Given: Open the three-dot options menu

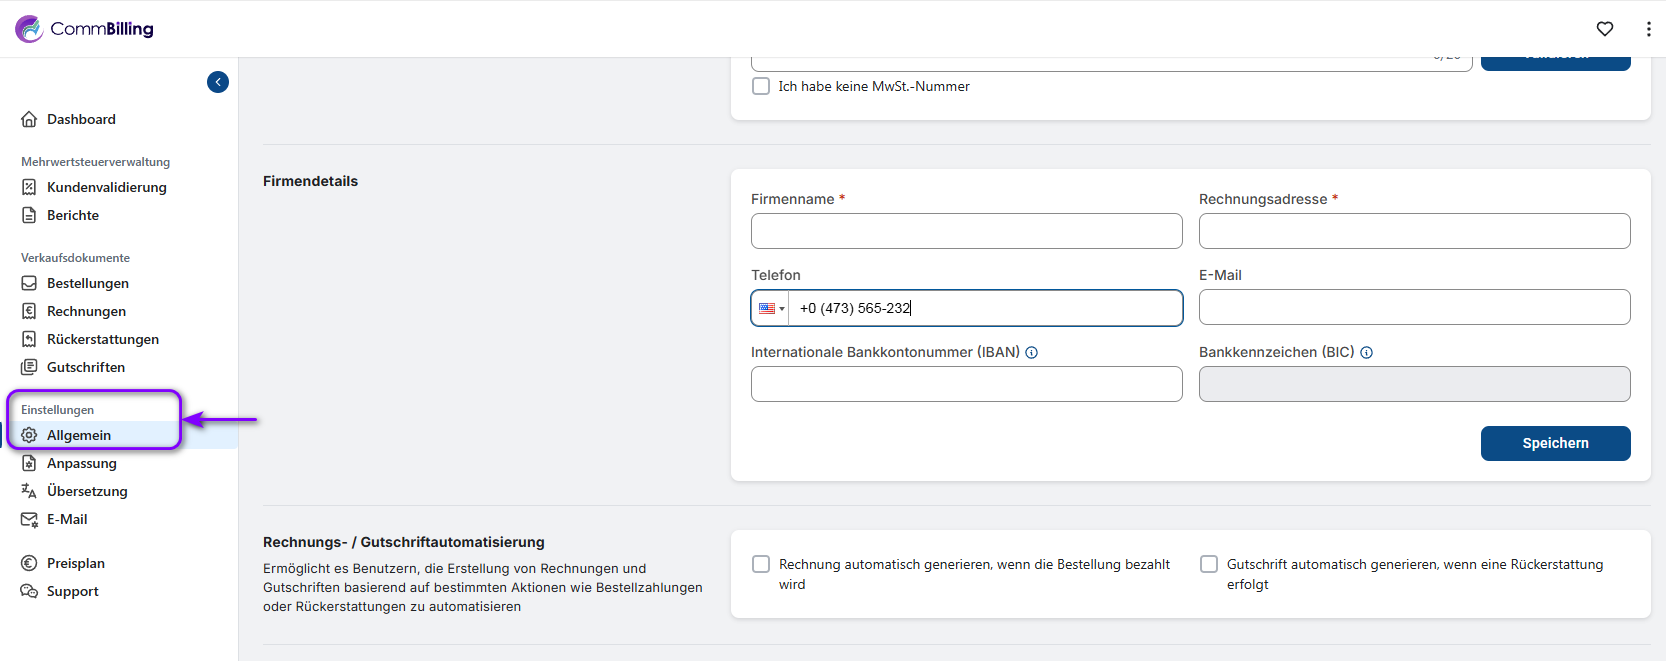Looking at the screenshot, I should 1648,29.
